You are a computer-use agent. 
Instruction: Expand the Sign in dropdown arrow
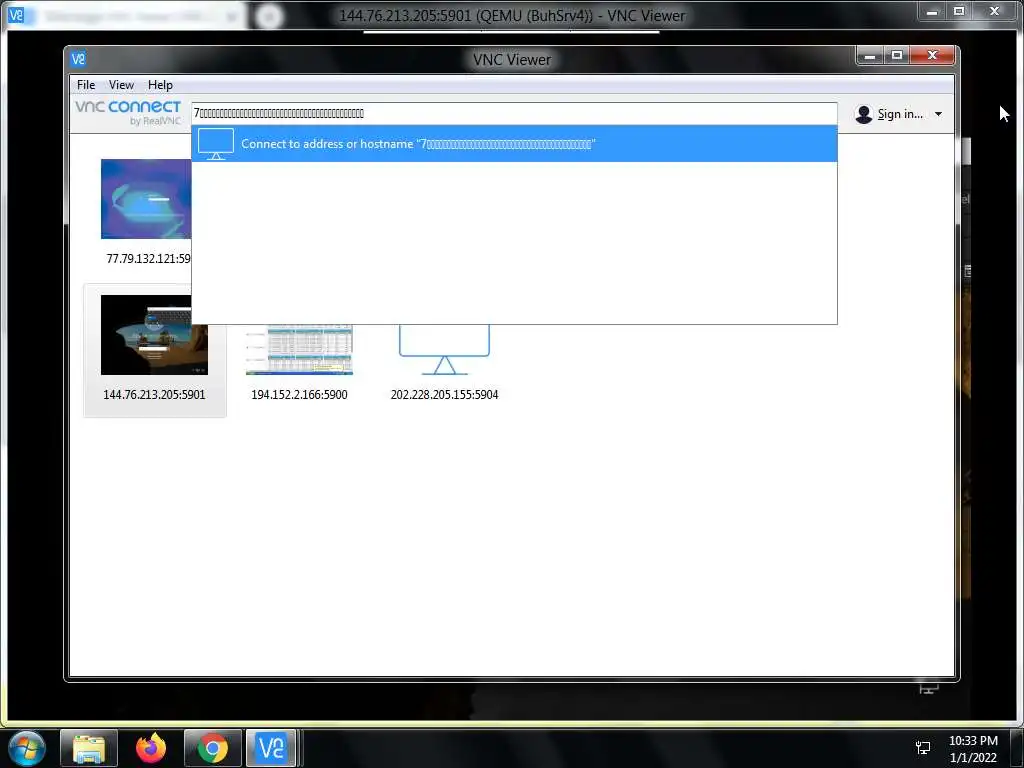point(938,114)
